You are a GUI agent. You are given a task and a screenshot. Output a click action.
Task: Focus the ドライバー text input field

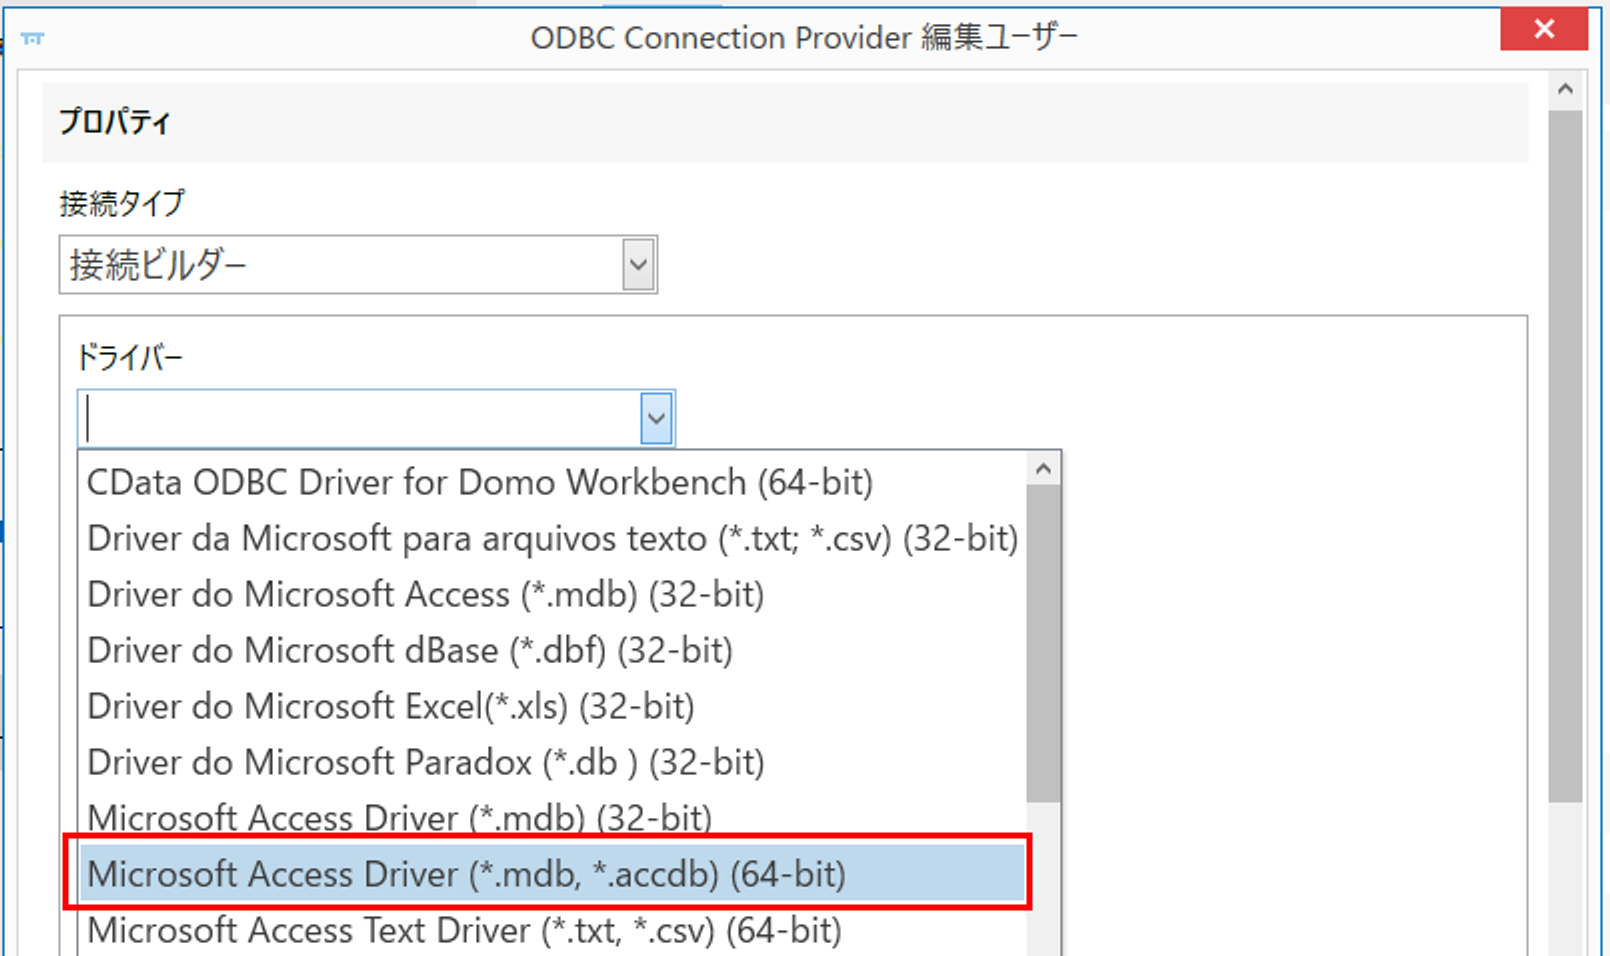pyautogui.click(x=360, y=418)
